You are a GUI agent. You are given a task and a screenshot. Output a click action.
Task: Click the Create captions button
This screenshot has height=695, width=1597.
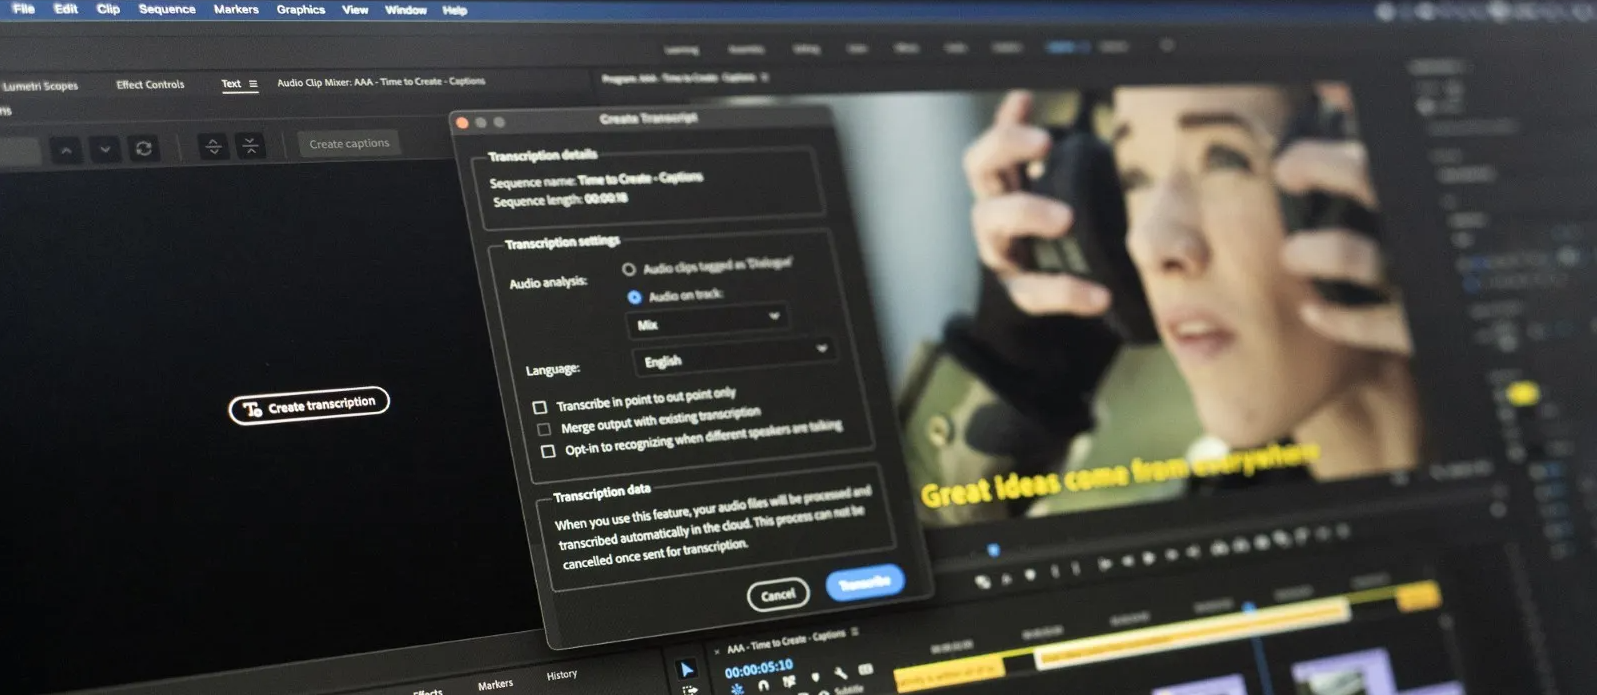[x=349, y=143]
